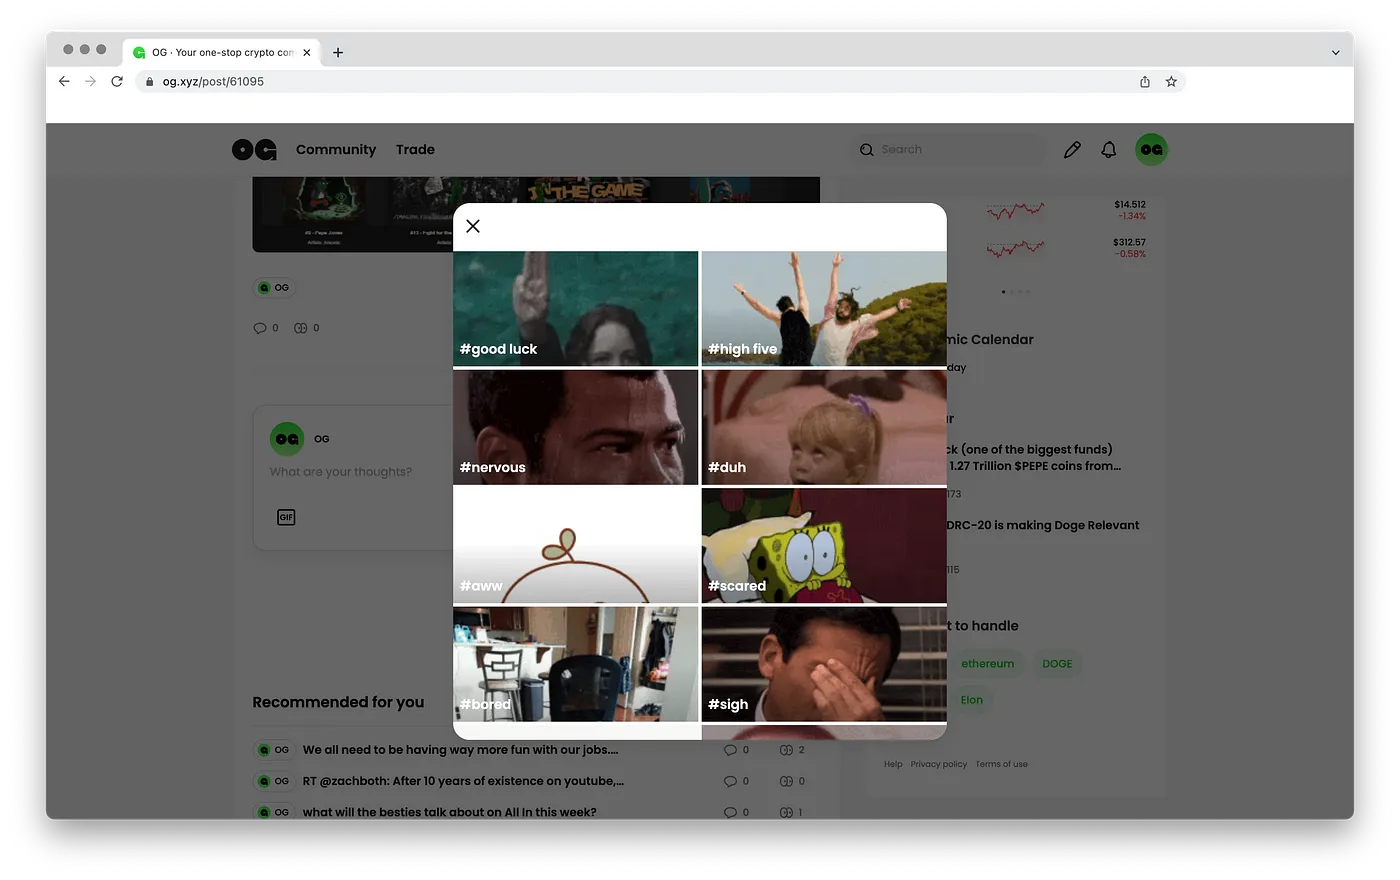The height and width of the screenshot is (880, 1400).
Task: Click the carousel pagination dots
Action: (1016, 292)
